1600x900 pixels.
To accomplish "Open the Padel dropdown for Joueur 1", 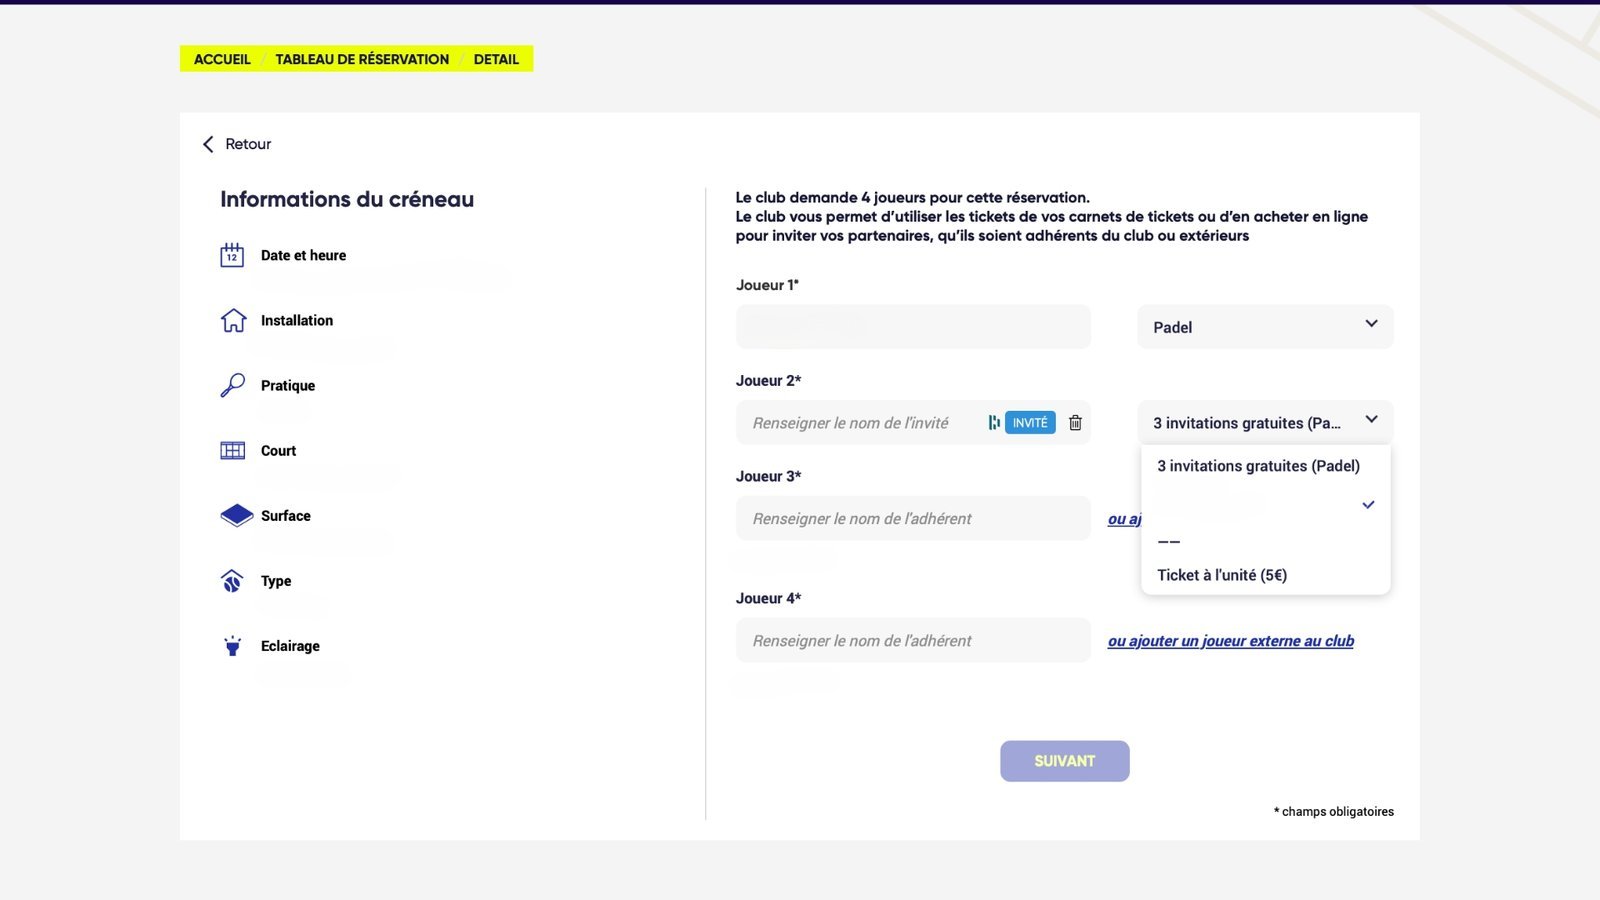I will pos(1265,327).
